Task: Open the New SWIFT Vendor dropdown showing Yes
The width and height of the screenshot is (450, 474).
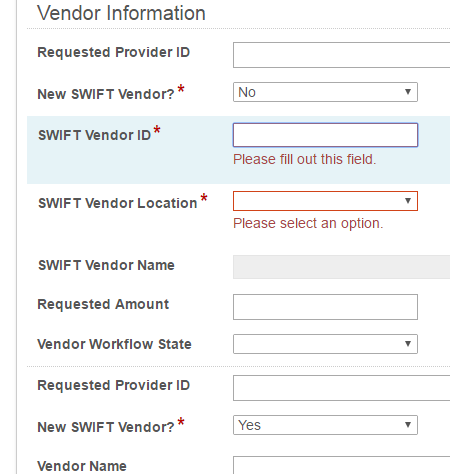Action: (x=325, y=425)
